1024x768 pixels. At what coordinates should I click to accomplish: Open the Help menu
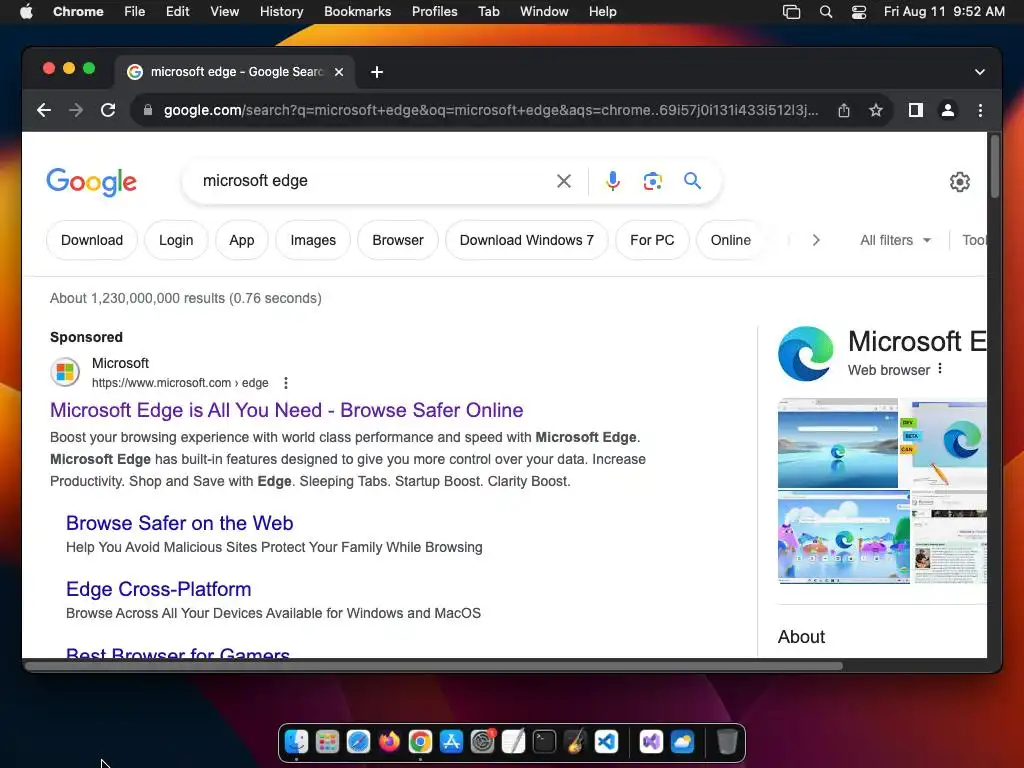click(602, 11)
